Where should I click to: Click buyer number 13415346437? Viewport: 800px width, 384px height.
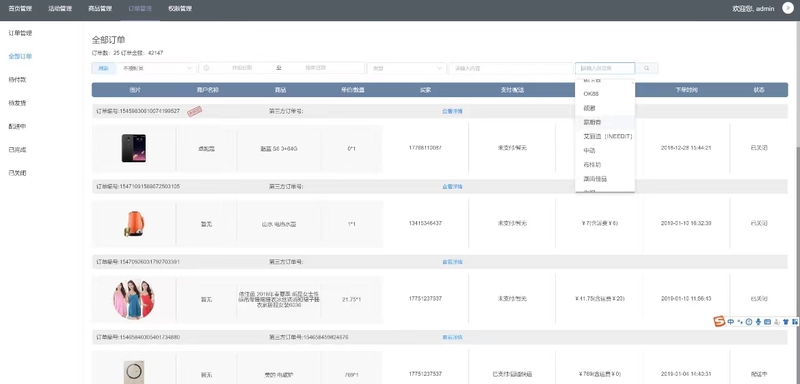click(425, 223)
